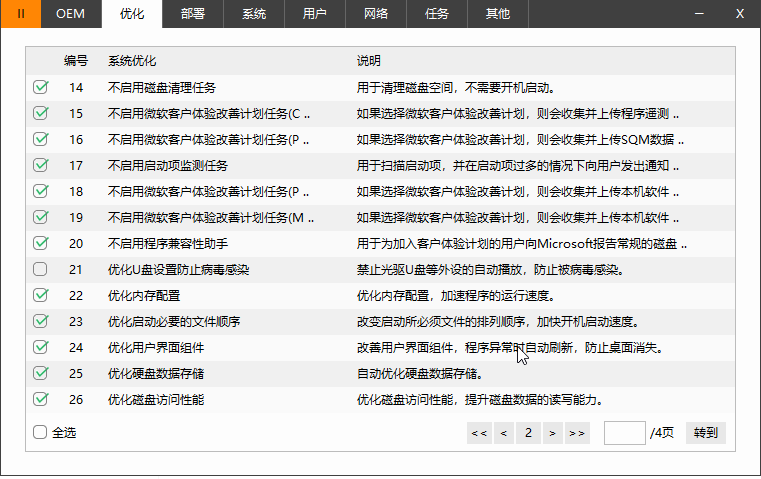Go to previous page with < arrow
This screenshot has height=479, width=761.
(x=503, y=433)
